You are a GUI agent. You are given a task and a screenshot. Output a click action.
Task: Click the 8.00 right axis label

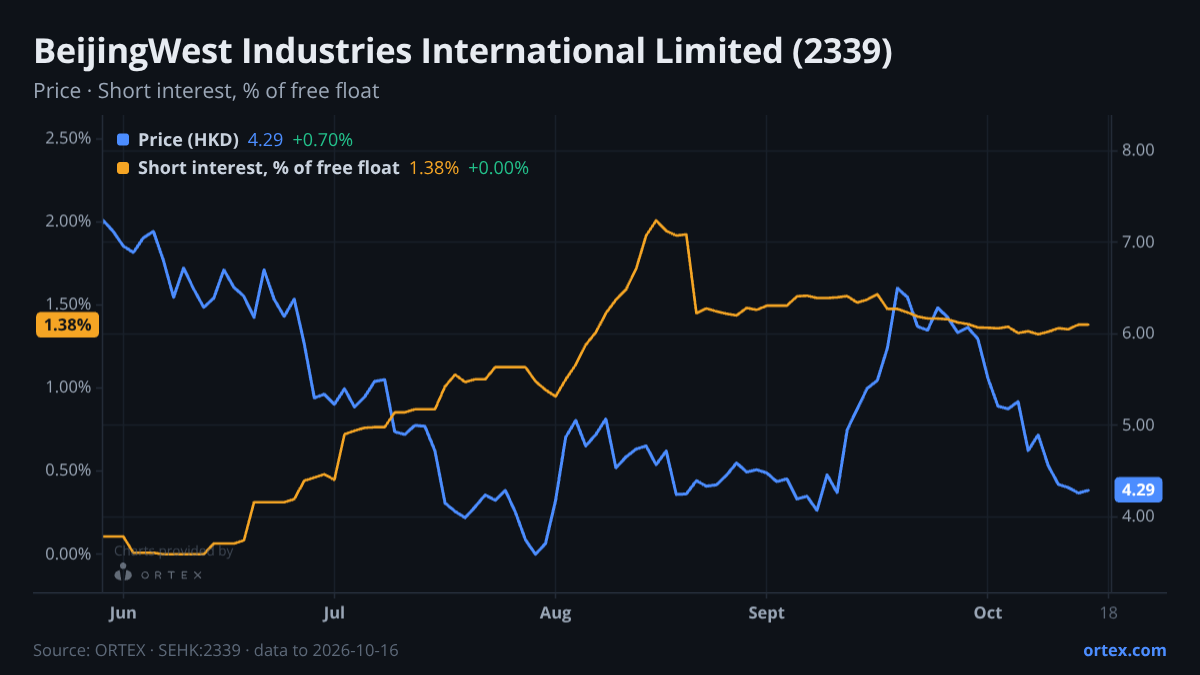coord(1139,151)
